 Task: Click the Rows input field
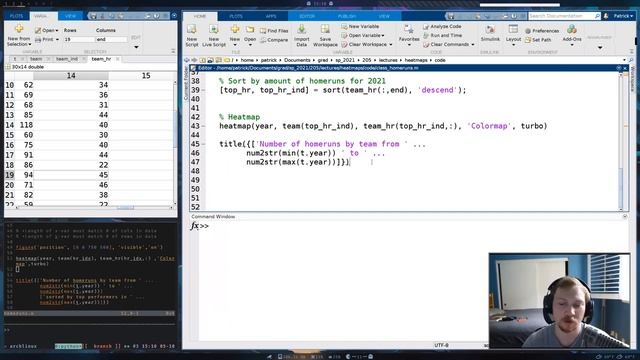tap(79, 40)
